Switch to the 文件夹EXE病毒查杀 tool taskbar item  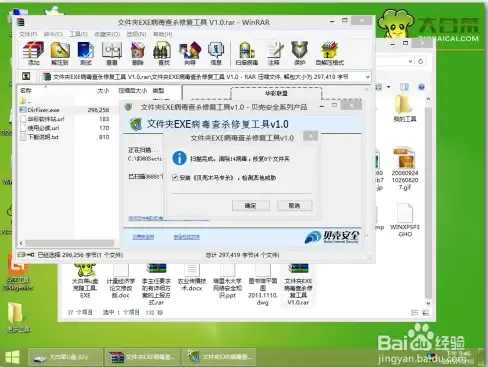click(219, 357)
